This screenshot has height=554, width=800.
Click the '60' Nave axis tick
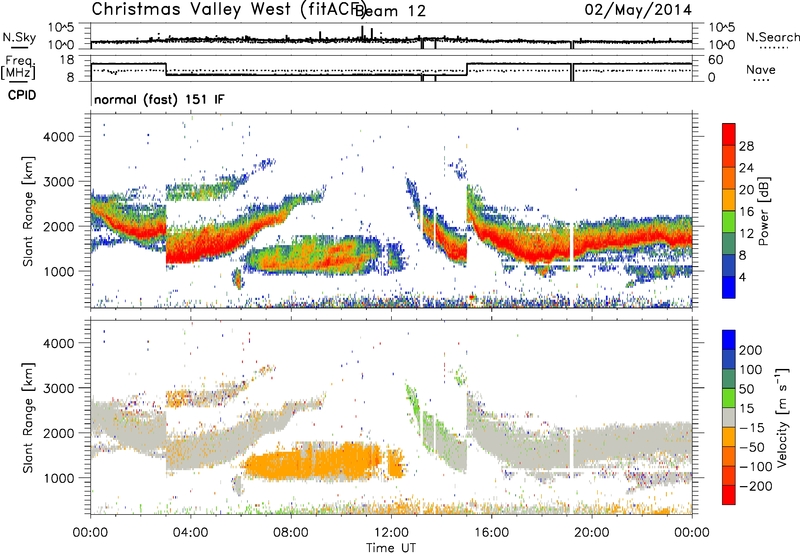(716, 60)
